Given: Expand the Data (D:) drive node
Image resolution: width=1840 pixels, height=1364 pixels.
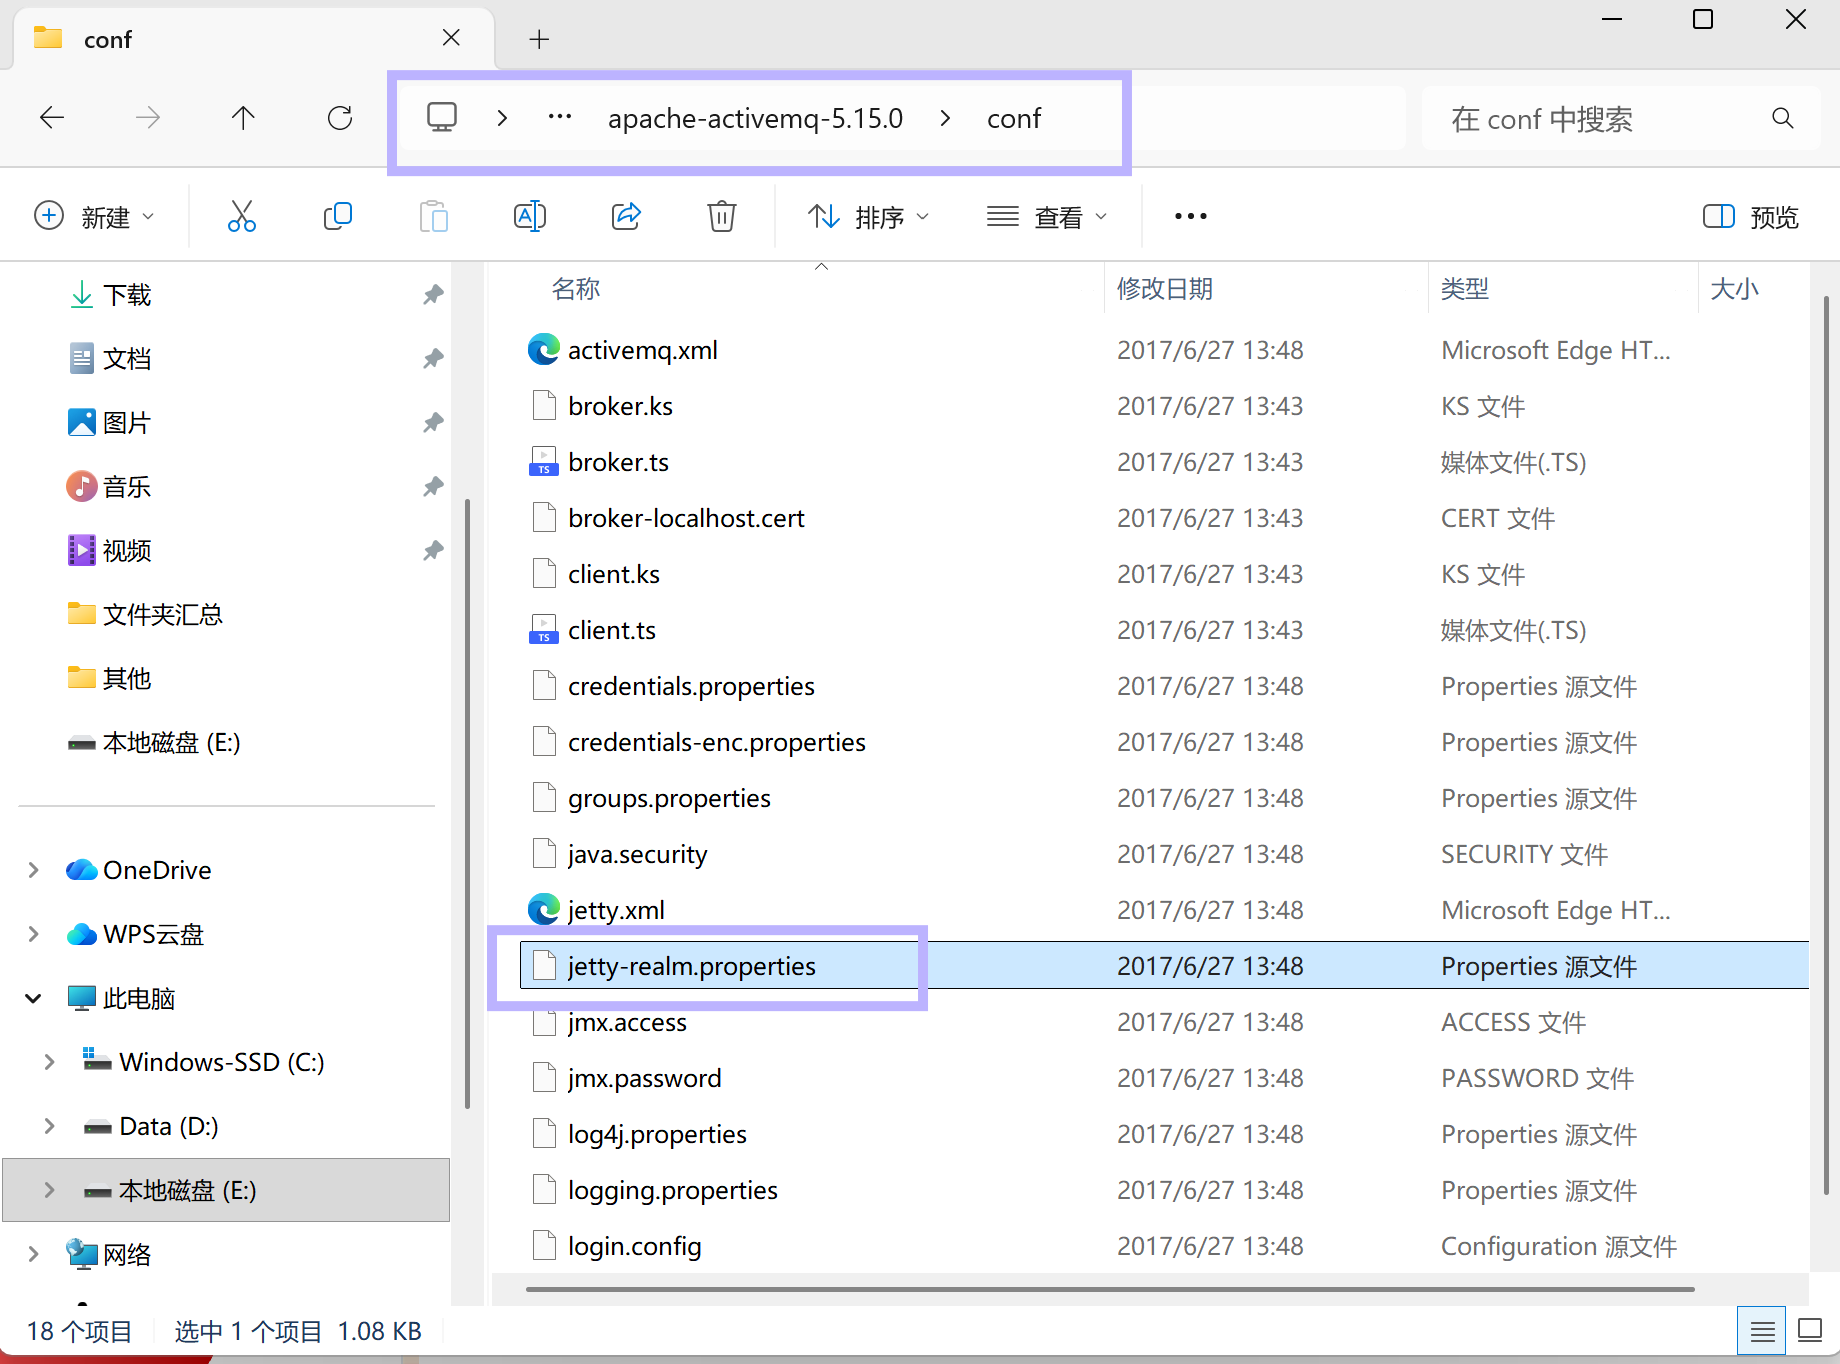Looking at the screenshot, I should [x=50, y=1126].
